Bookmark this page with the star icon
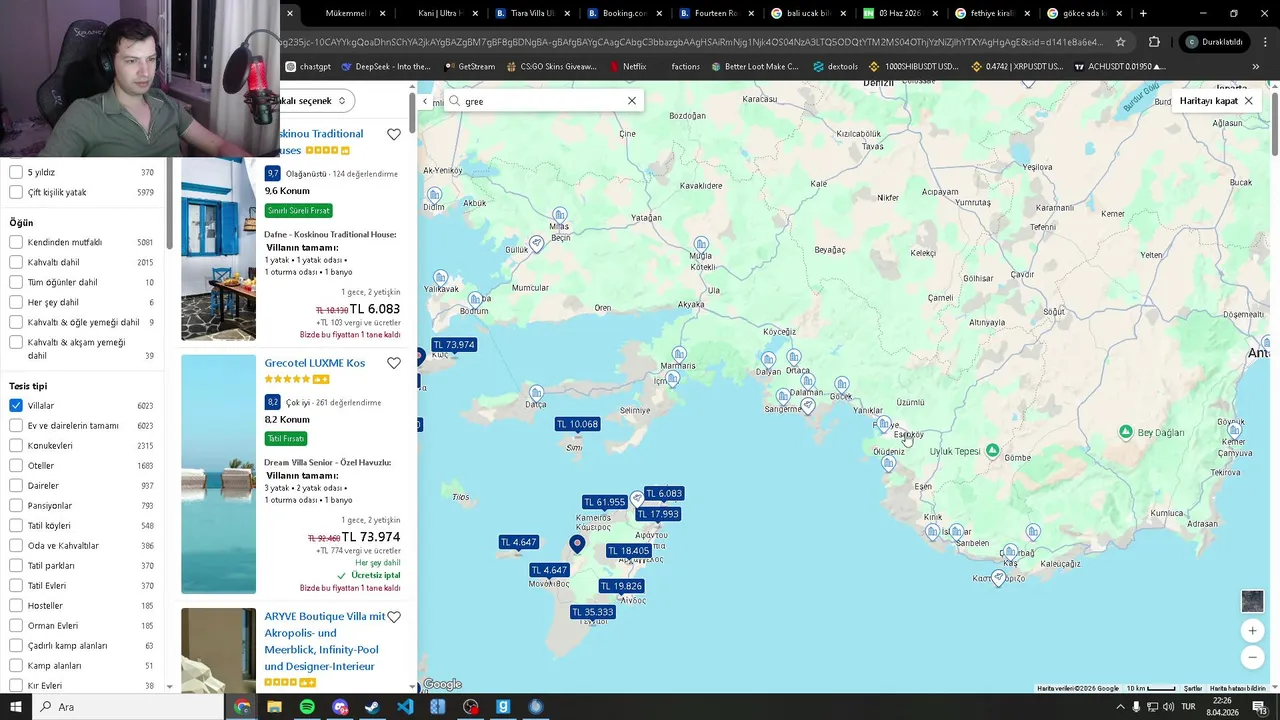The image size is (1280, 720). [1121, 42]
